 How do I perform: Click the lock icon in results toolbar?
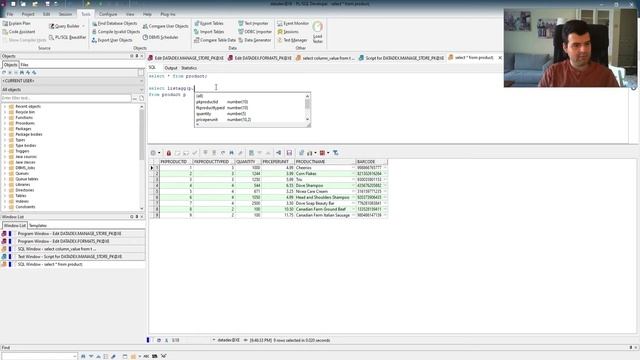pyautogui.click(x=169, y=153)
